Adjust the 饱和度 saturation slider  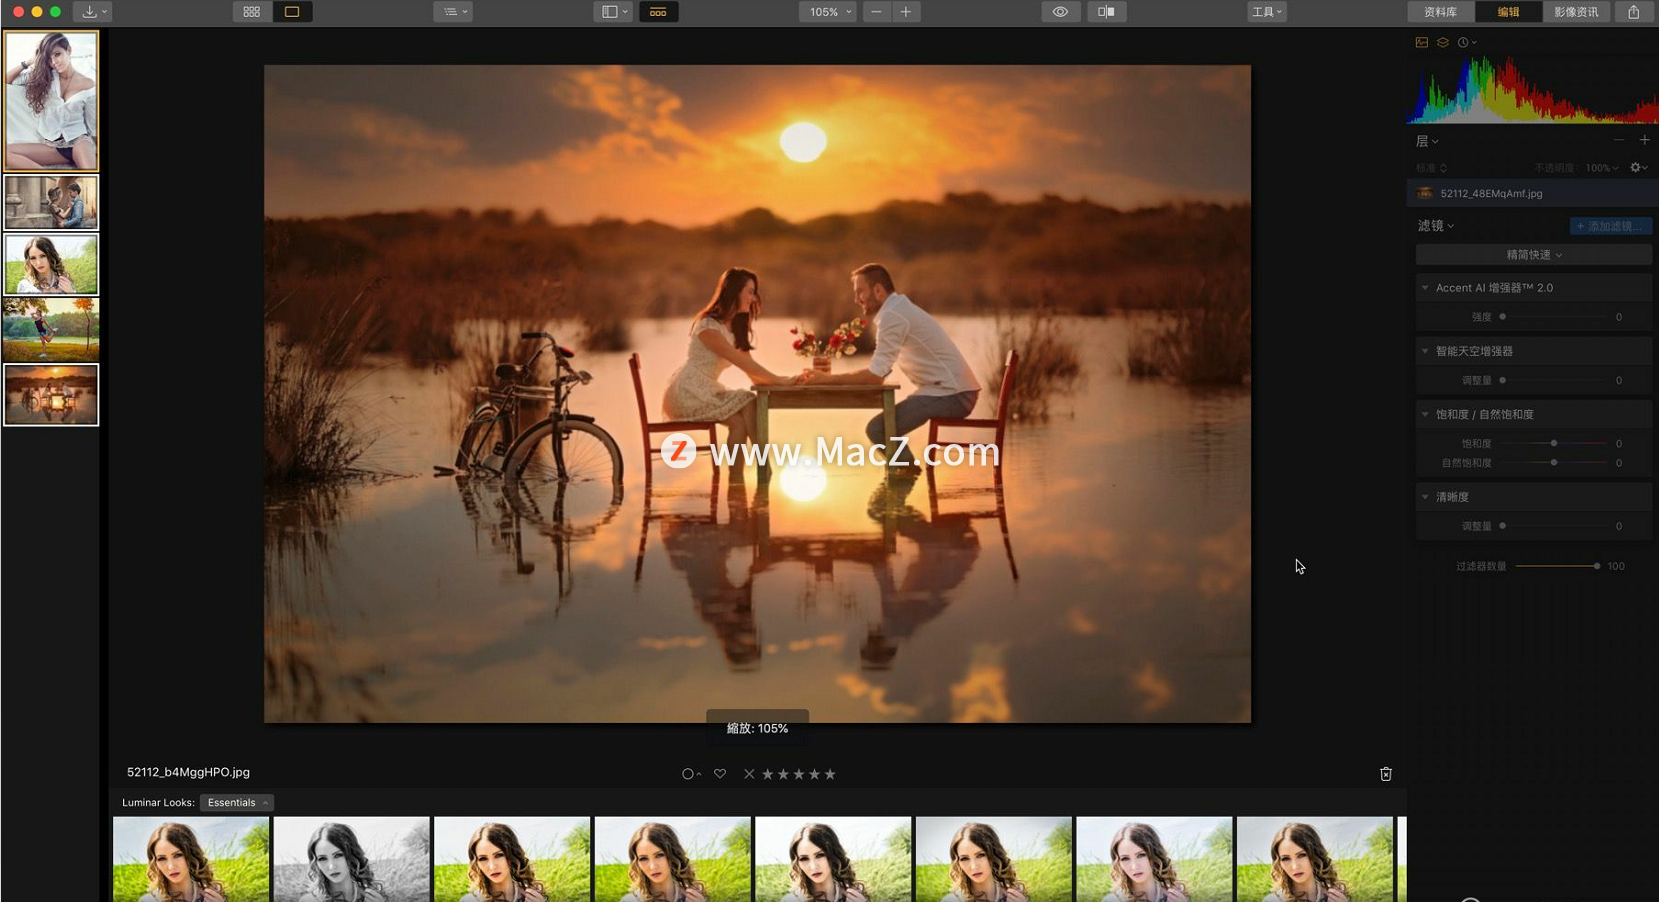tap(1554, 443)
